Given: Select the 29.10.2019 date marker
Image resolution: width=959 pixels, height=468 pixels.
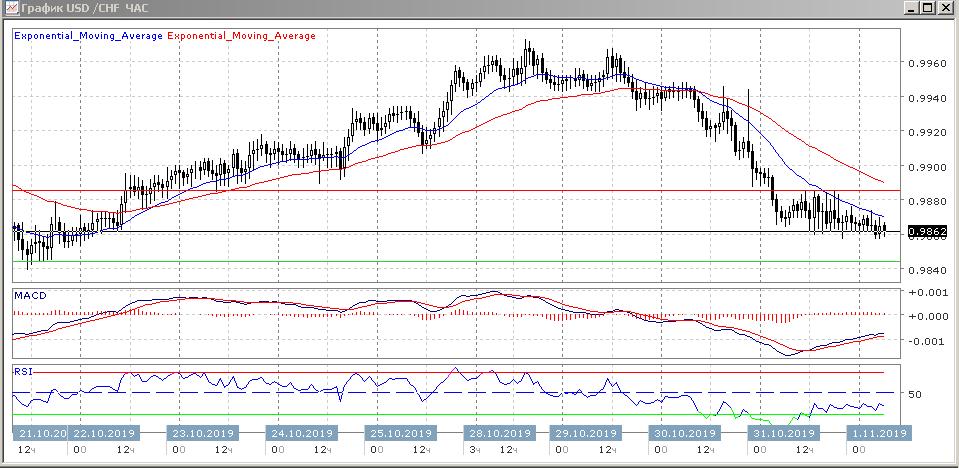Looking at the screenshot, I should tap(583, 434).
